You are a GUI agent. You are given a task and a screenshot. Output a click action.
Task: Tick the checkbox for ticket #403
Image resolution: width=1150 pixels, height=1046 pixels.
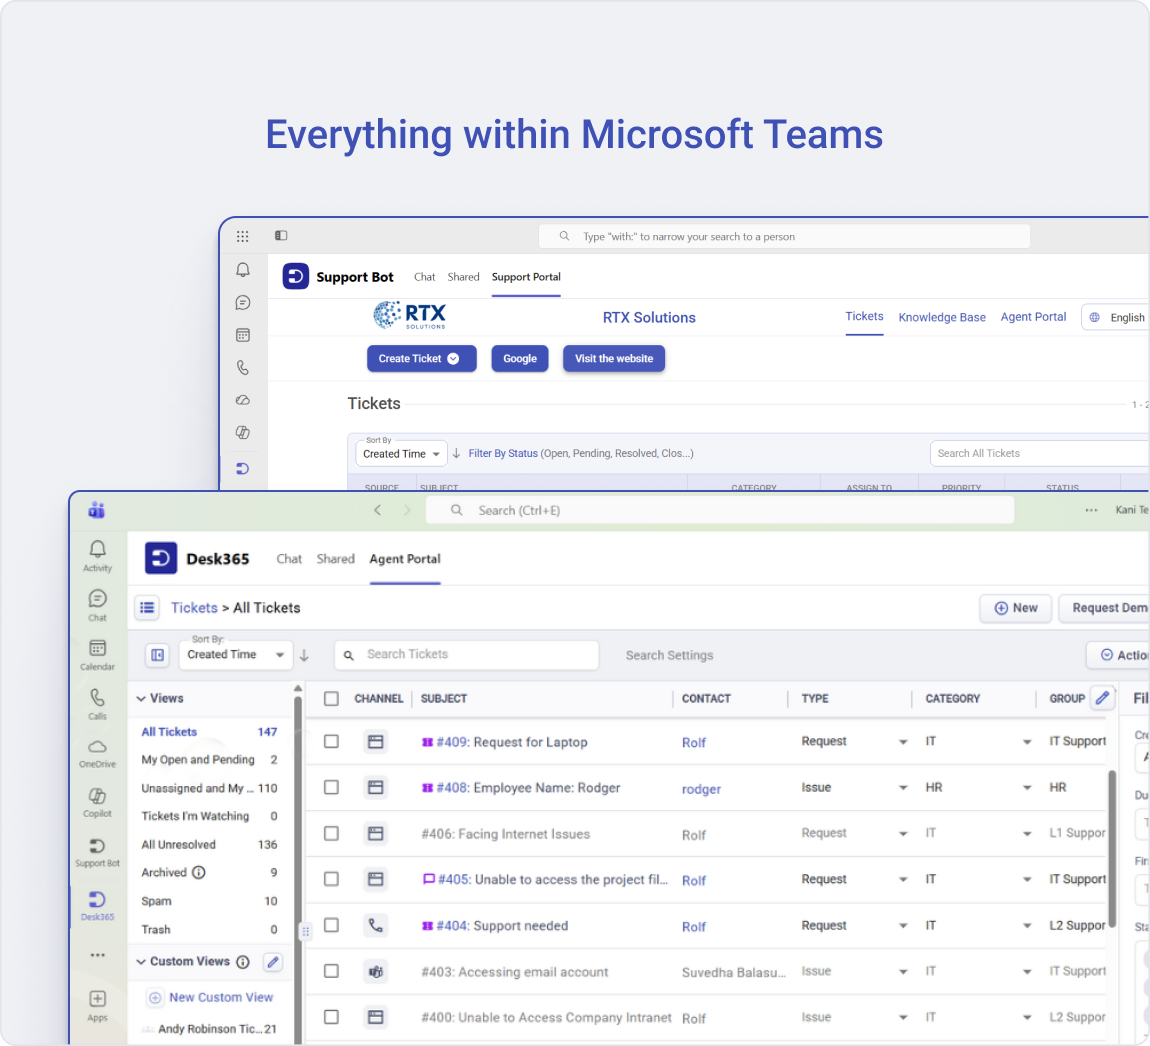point(332,971)
